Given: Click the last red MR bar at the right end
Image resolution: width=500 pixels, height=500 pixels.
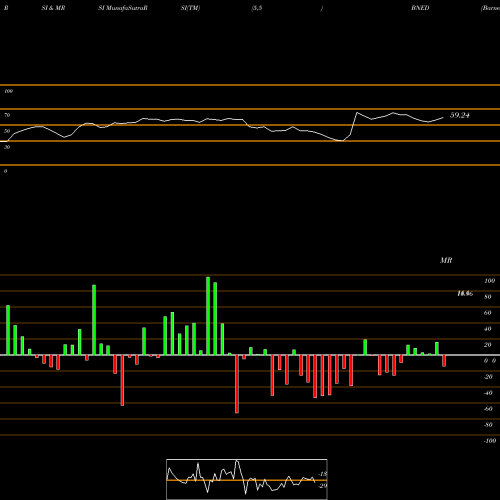Looking at the screenshot, I should pyautogui.click(x=444, y=361).
